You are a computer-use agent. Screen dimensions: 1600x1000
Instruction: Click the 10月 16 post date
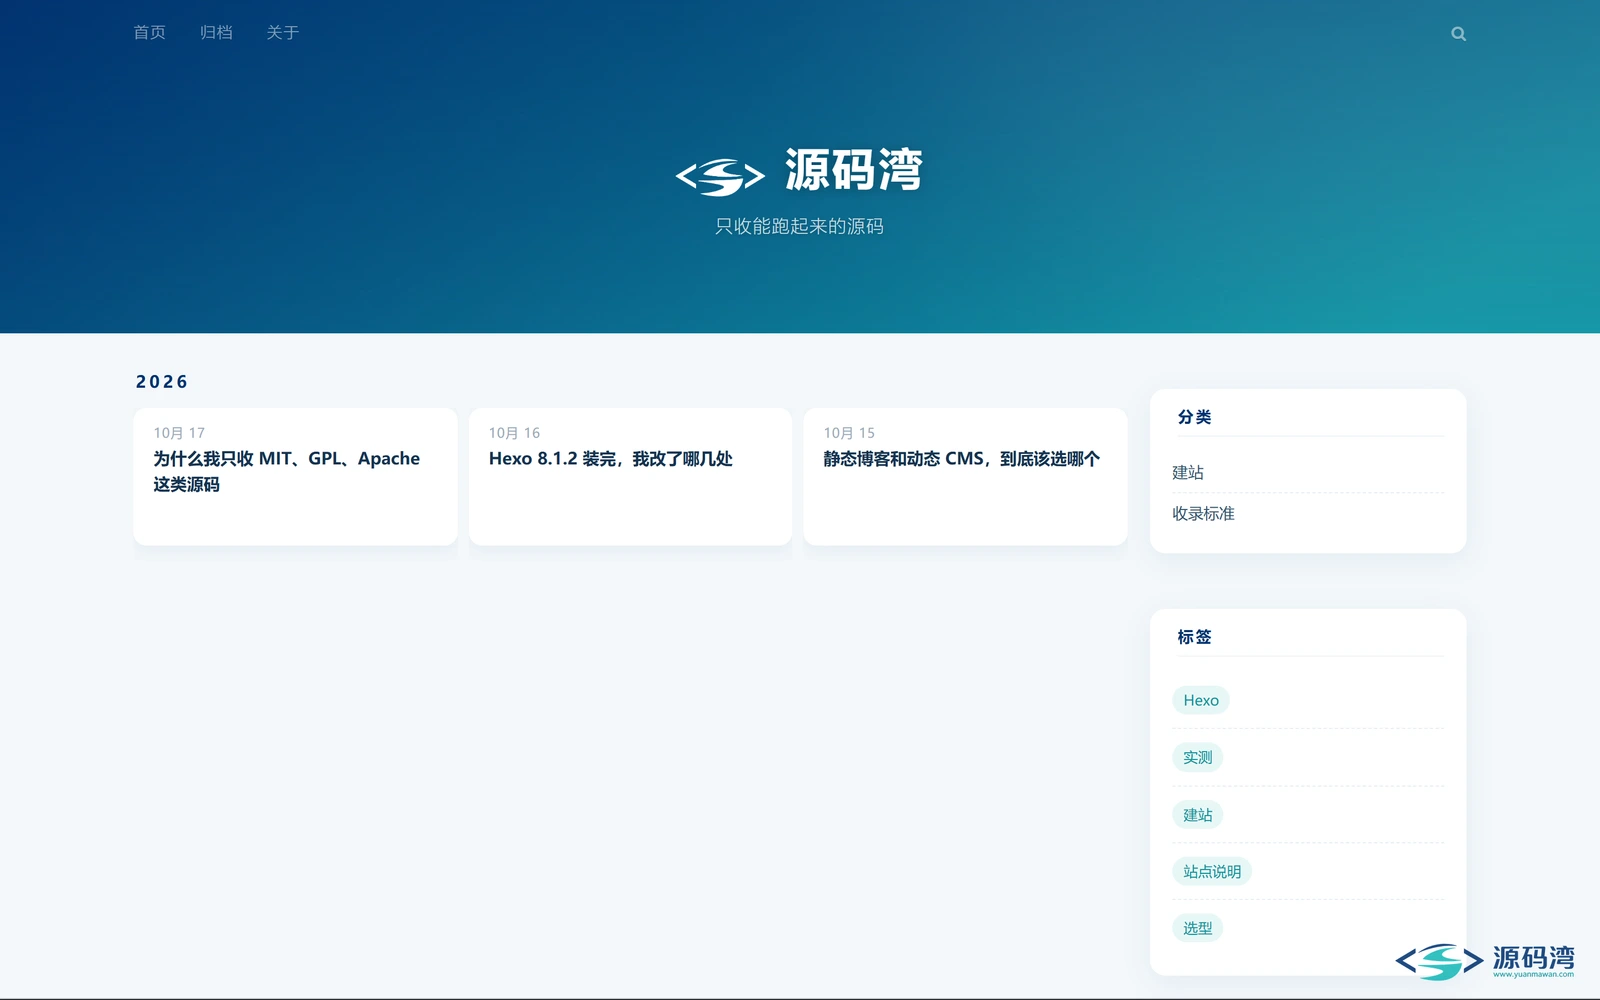[514, 433]
